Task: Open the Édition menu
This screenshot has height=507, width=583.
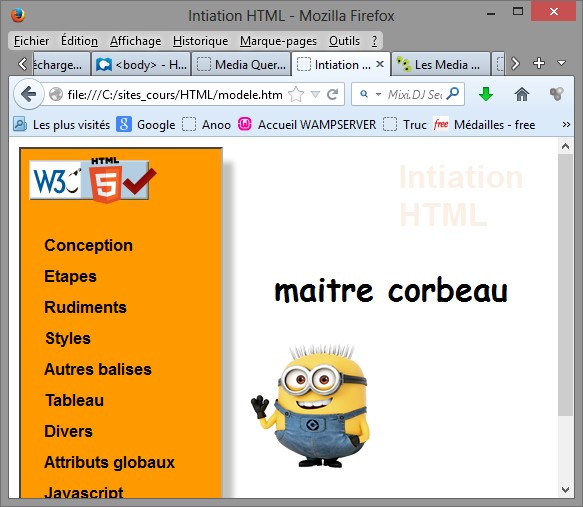Action: click(79, 41)
